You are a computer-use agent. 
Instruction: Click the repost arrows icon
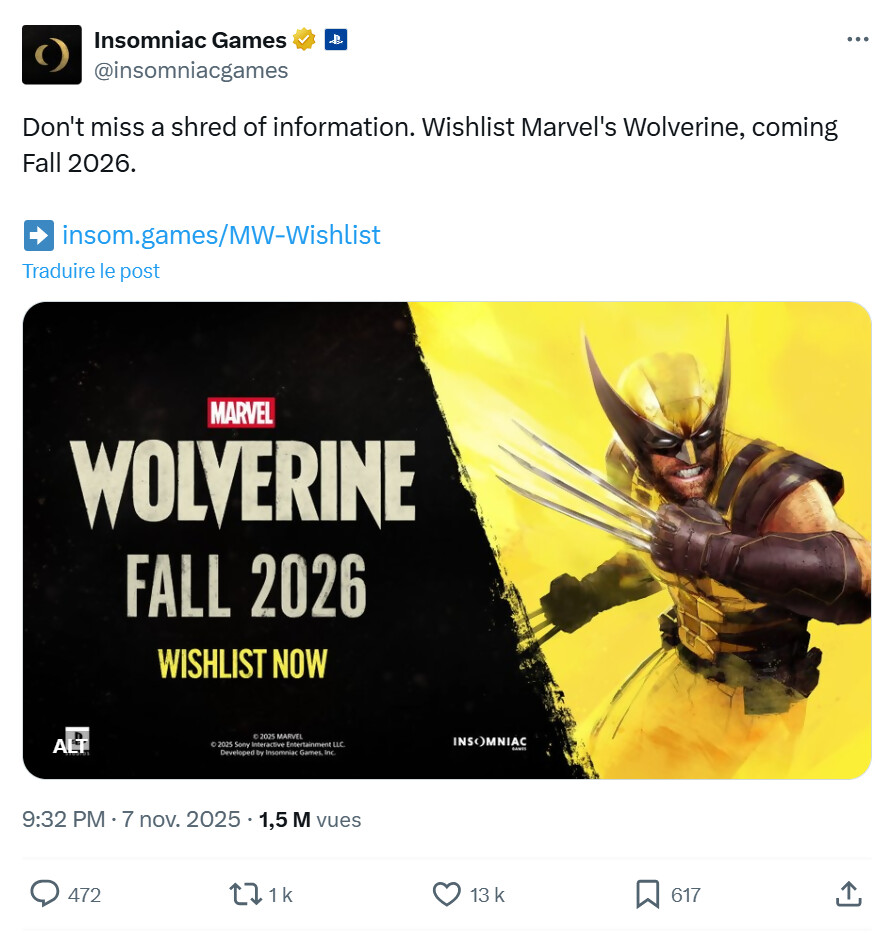pos(245,894)
